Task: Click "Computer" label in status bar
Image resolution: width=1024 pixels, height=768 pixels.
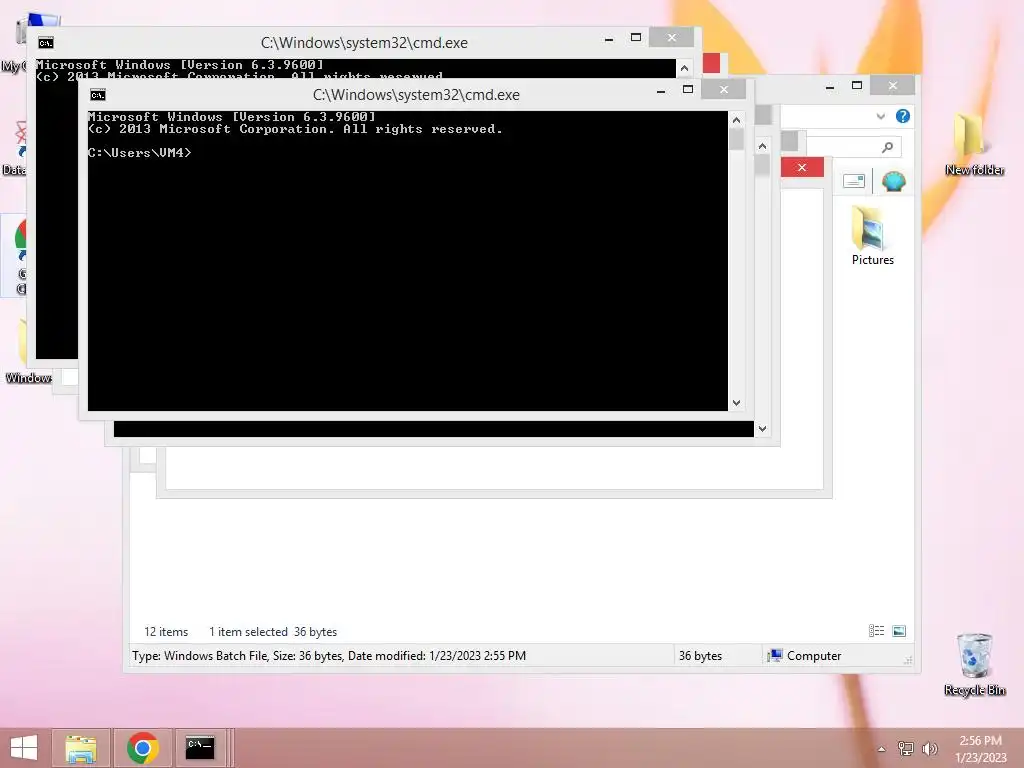Action: point(814,656)
